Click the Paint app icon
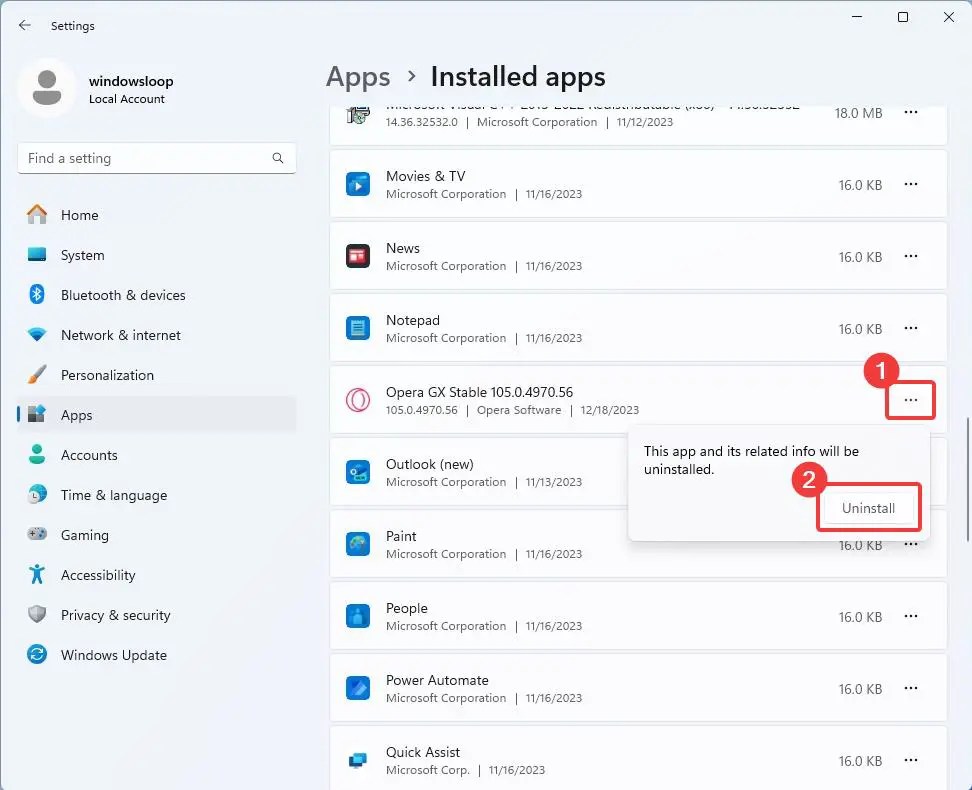Viewport: 972px width, 790px height. coord(358,544)
